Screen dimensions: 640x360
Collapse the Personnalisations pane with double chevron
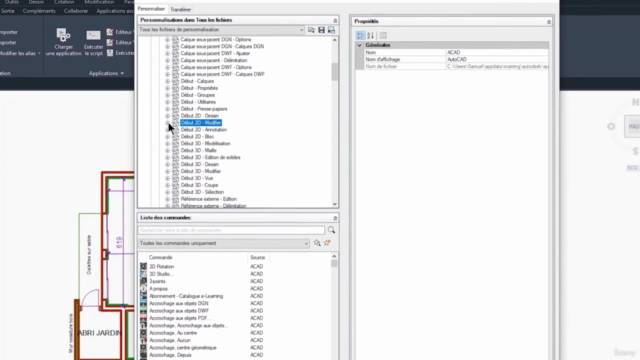335,20
